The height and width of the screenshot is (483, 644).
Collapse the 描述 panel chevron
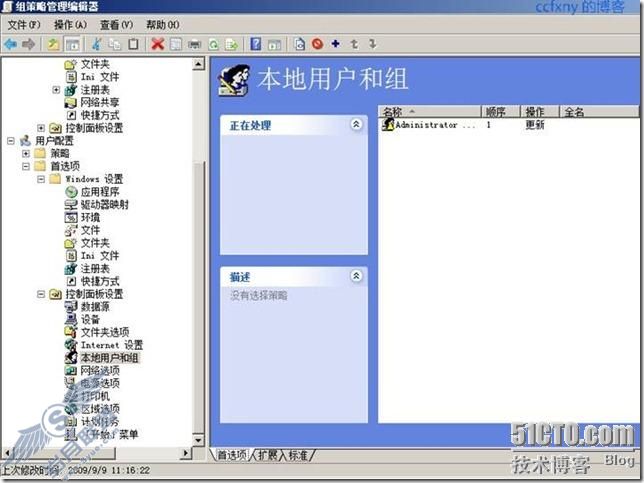[356, 276]
